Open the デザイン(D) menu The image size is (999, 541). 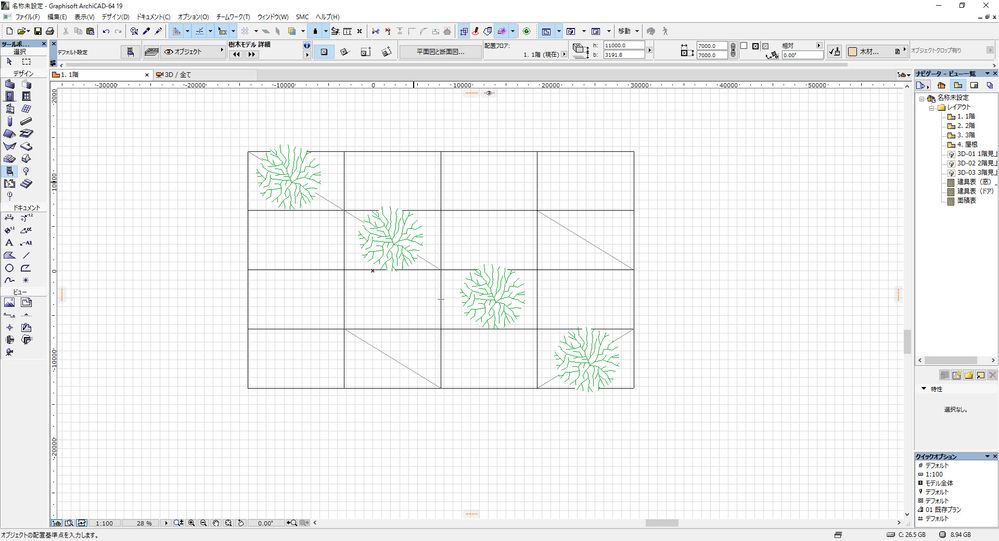pos(115,17)
